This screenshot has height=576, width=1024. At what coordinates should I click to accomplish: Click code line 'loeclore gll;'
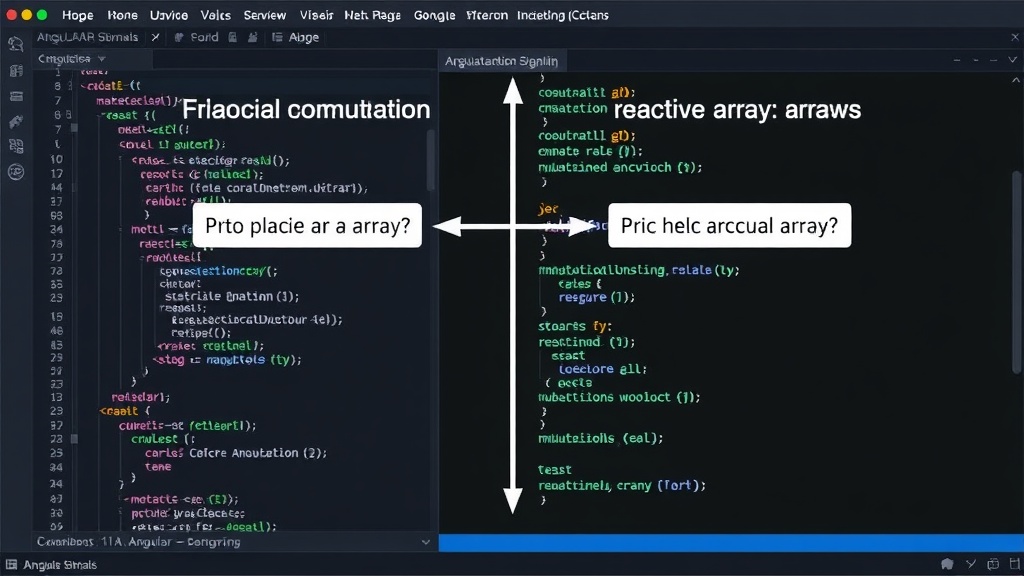603,369
